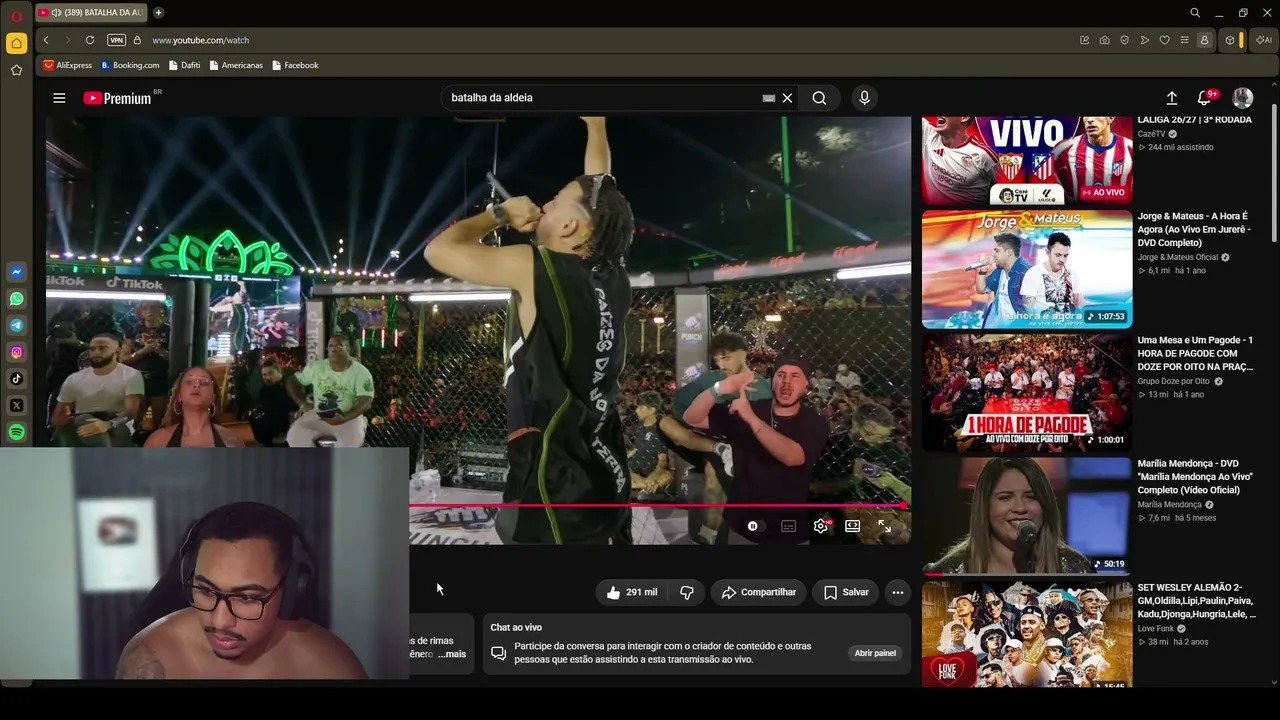Open the Dafiti bookmark
This screenshot has height=720, width=1280.
point(185,65)
